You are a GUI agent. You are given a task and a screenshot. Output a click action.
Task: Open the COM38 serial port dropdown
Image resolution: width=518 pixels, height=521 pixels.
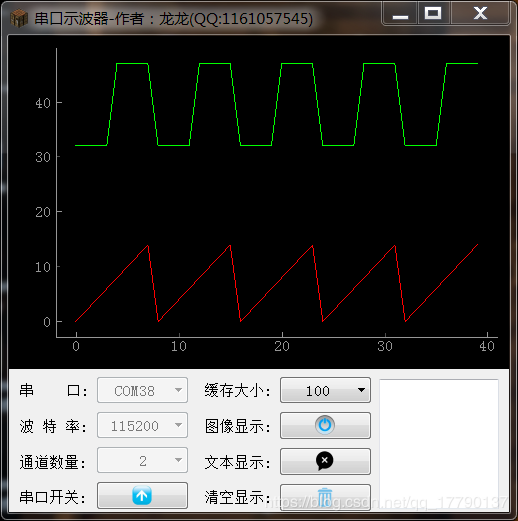point(142,390)
